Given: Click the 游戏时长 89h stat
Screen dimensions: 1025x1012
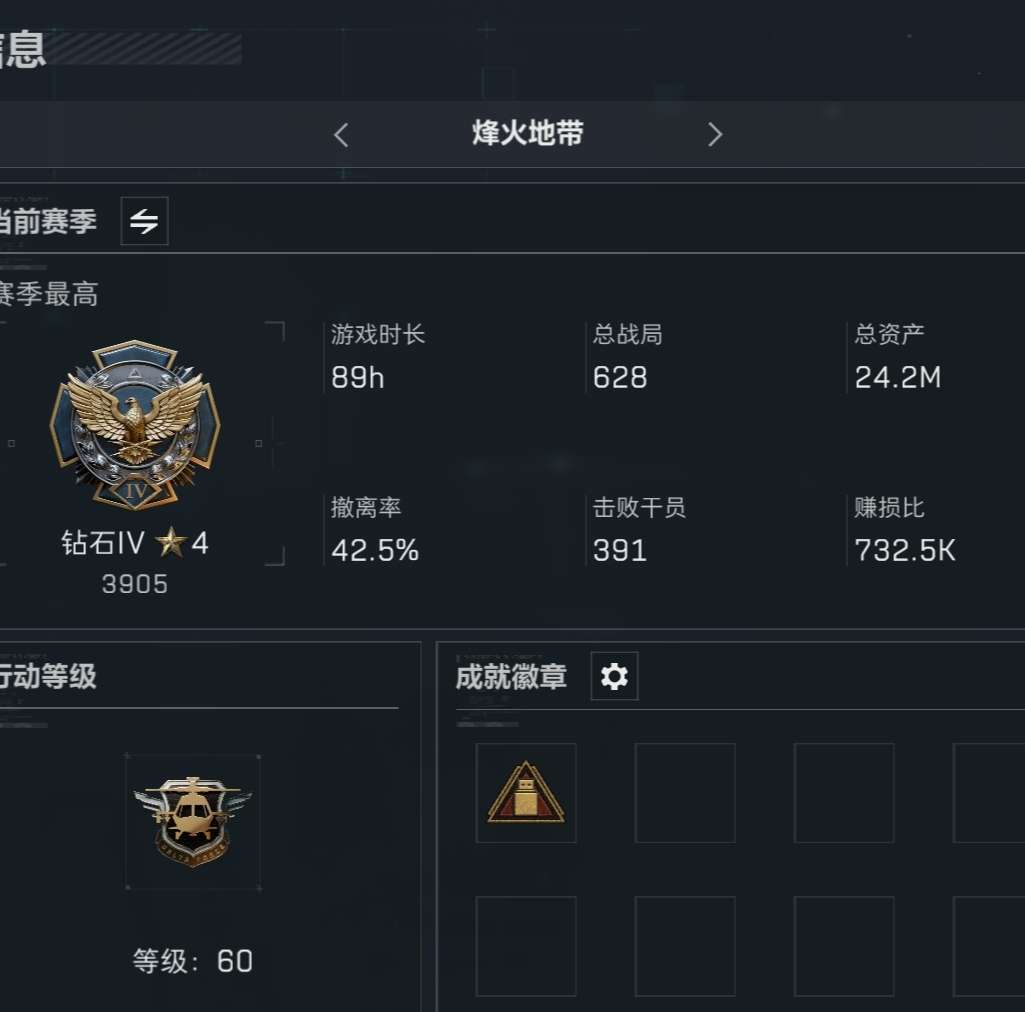Looking at the screenshot, I should point(378,357).
